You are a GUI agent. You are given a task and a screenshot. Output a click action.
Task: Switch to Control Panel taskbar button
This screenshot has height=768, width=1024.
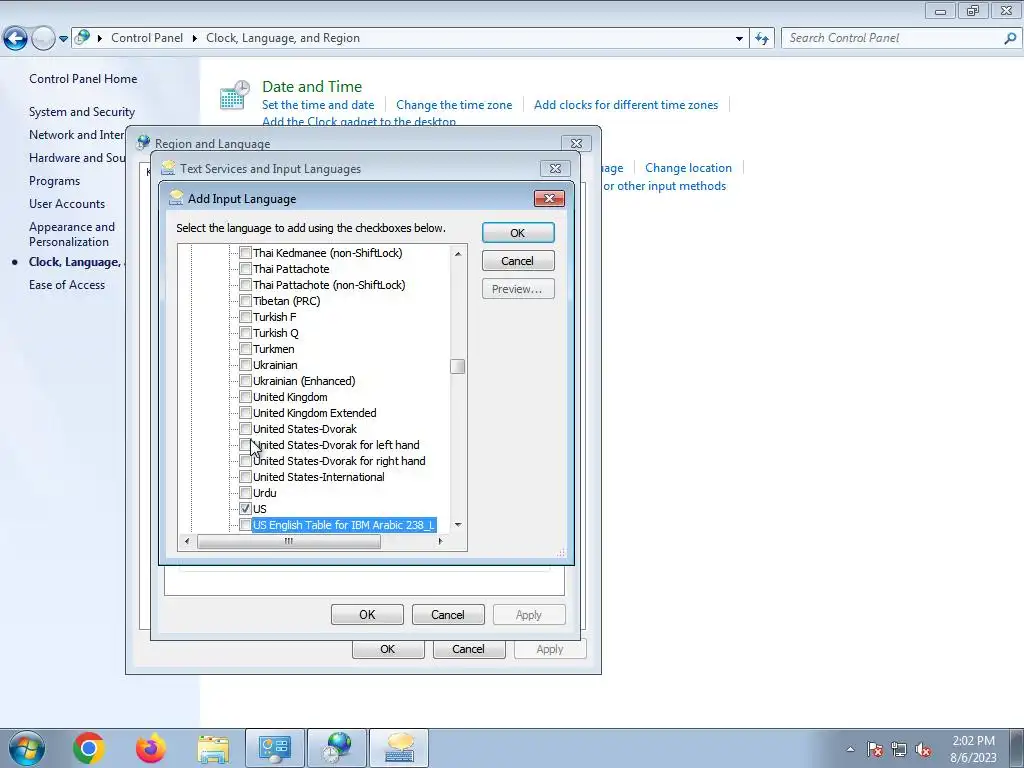click(275, 748)
